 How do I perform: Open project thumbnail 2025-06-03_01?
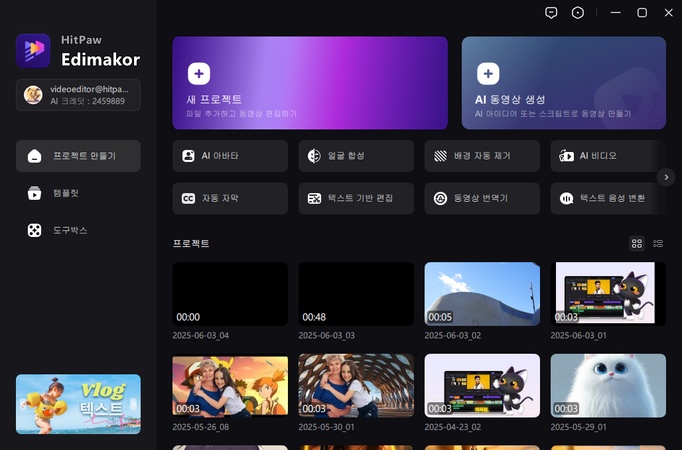pos(608,293)
